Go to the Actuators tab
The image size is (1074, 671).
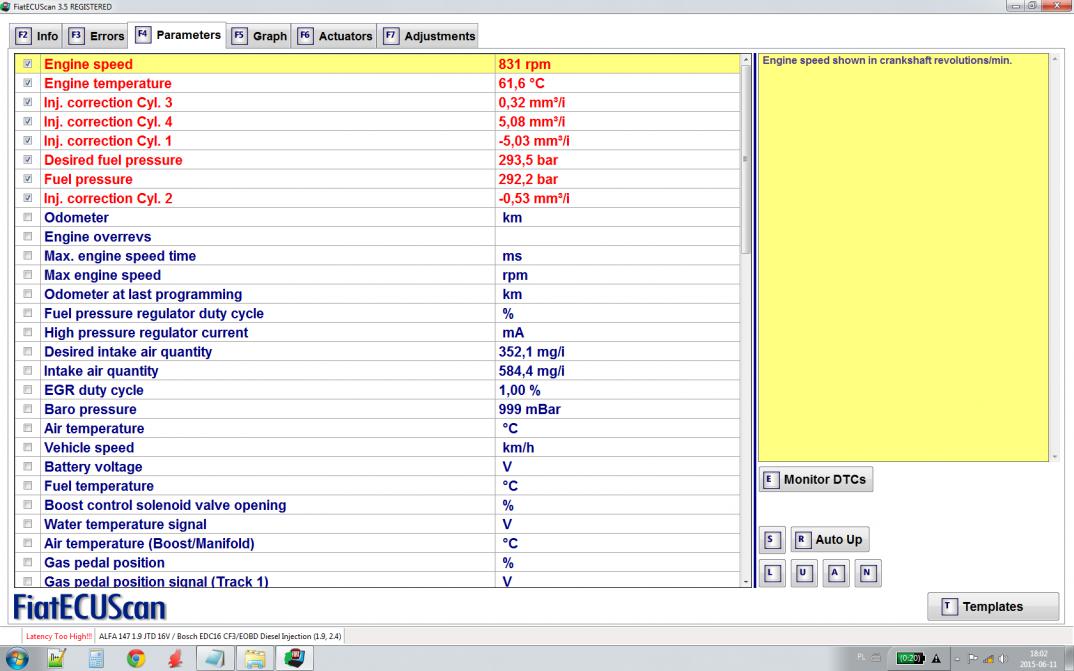pos(335,36)
